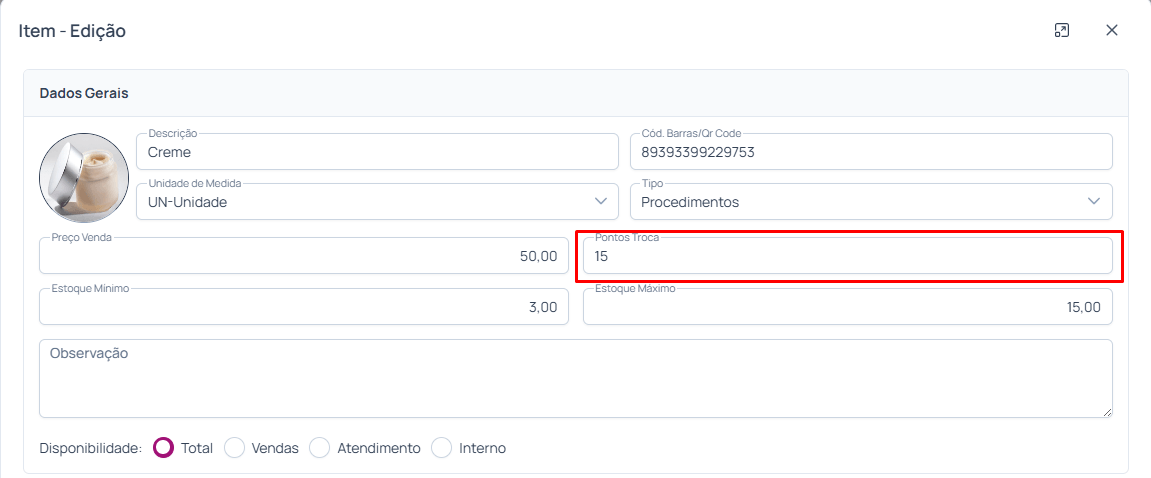Click the Pontos Troca field showing 15
Image resolution: width=1151 pixels, height=478 pixels.
tap(848, 256)
